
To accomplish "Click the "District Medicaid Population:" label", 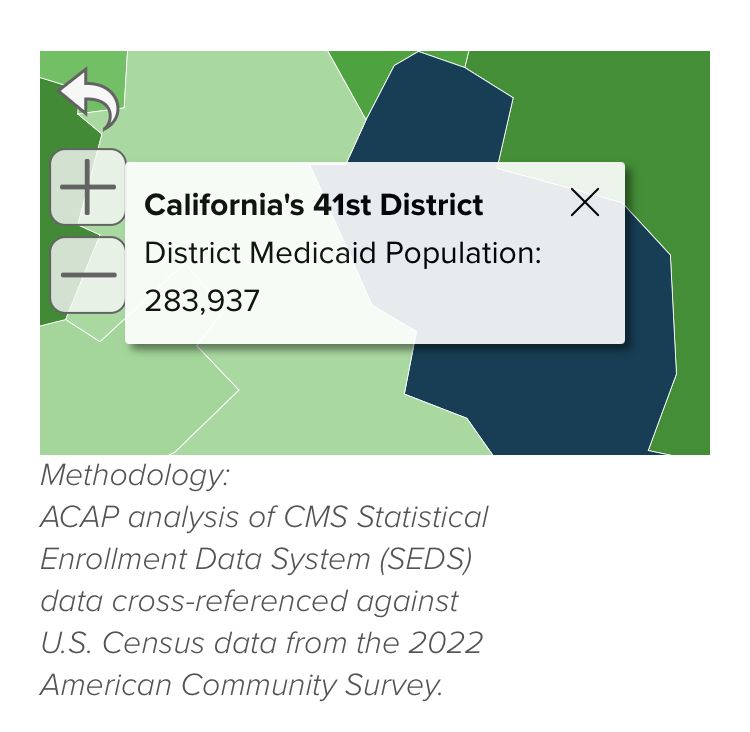I will tap(343, 253).
